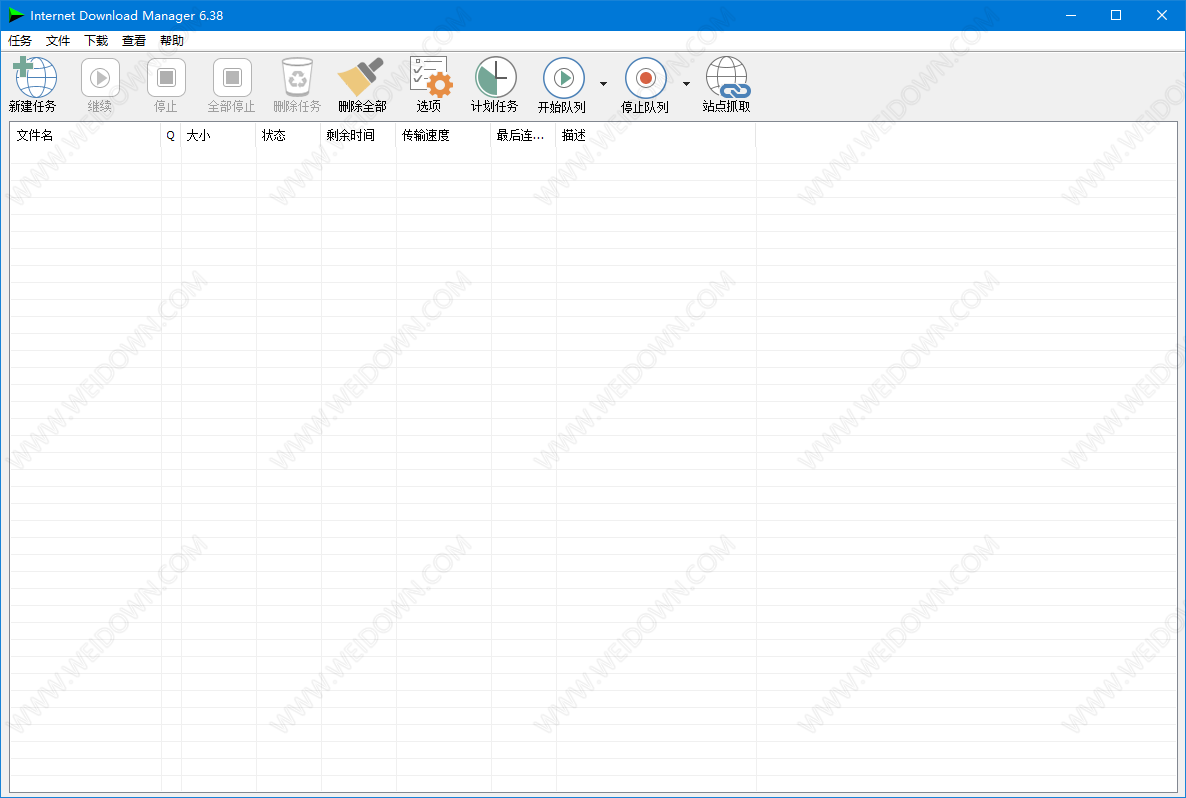Screen dimensions: 1186x798
Task: Open the 任务 menu
Action: [x=20, y=41]
